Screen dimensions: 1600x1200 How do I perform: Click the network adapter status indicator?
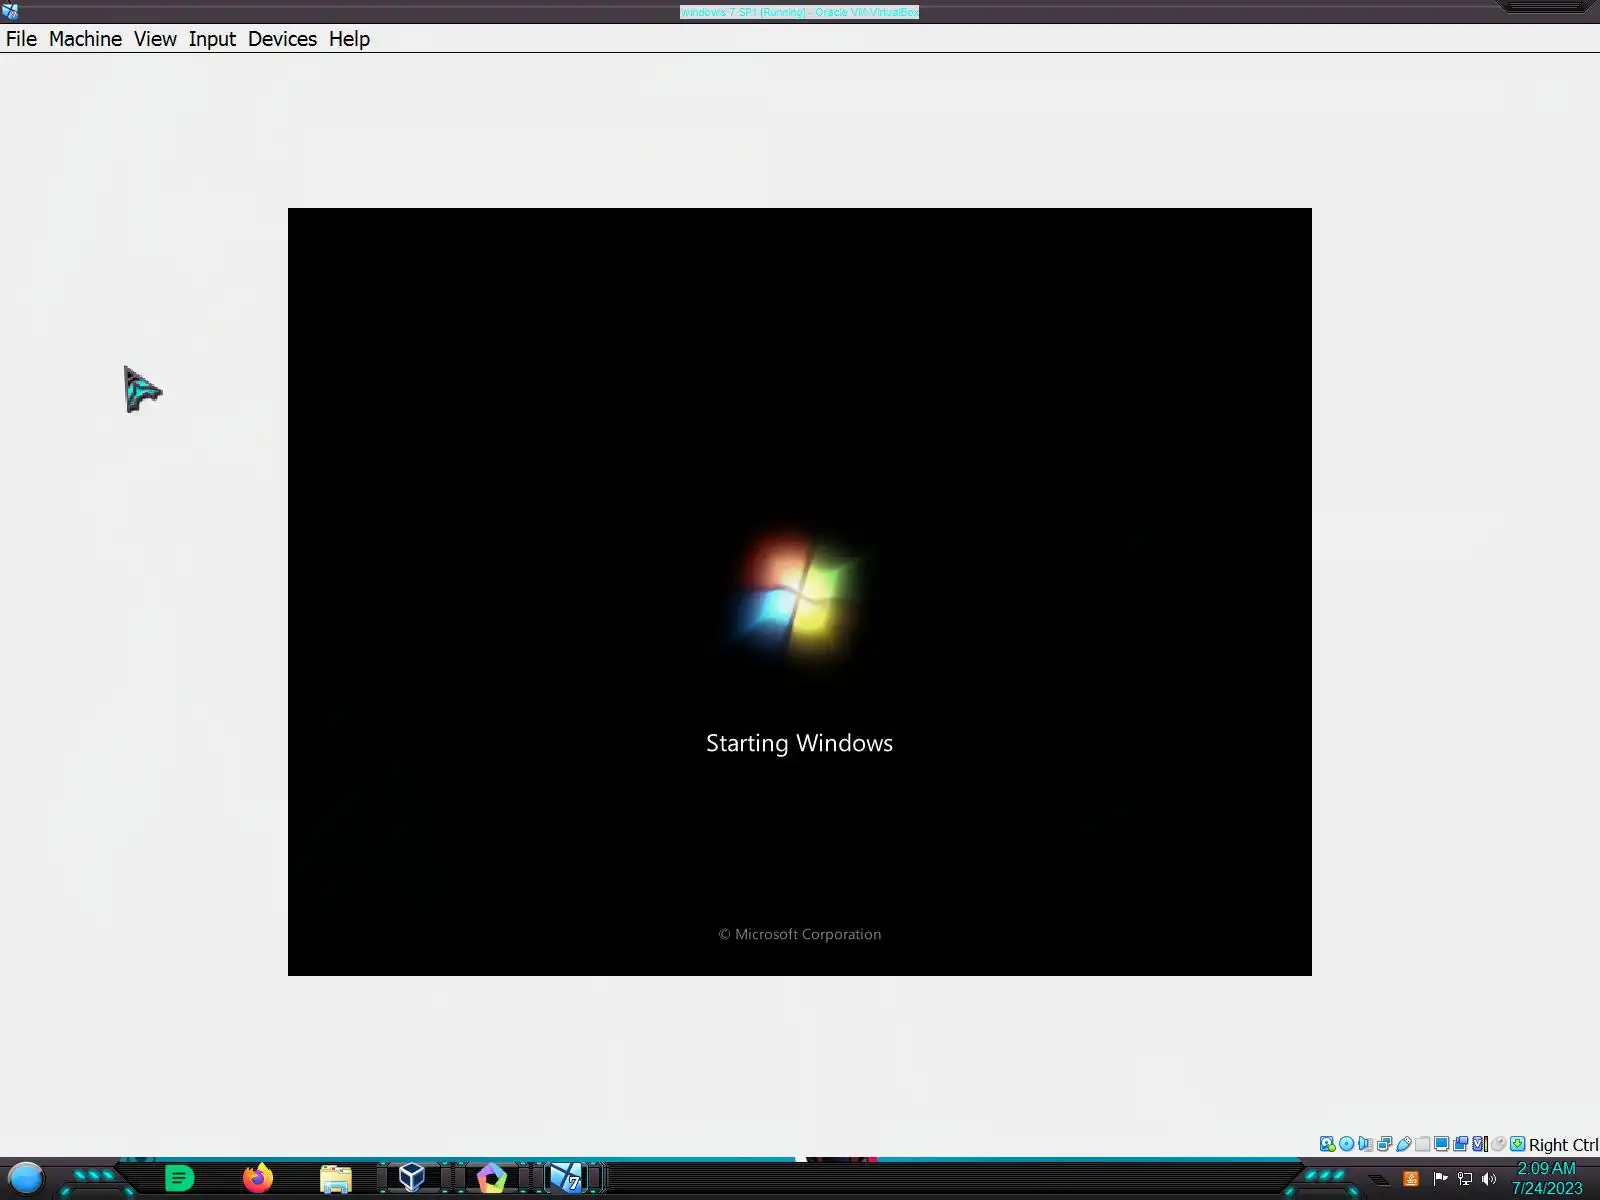[x=1384, y=1144]
